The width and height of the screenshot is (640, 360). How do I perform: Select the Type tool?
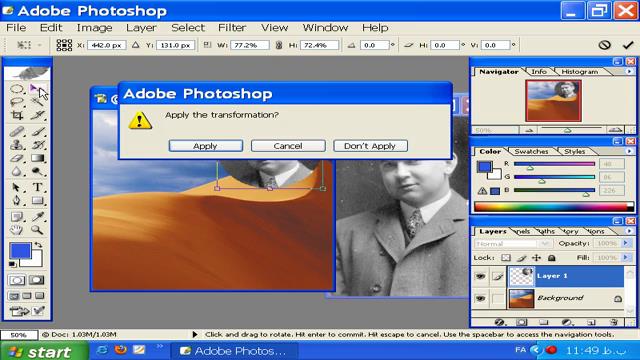pos(37,187)
